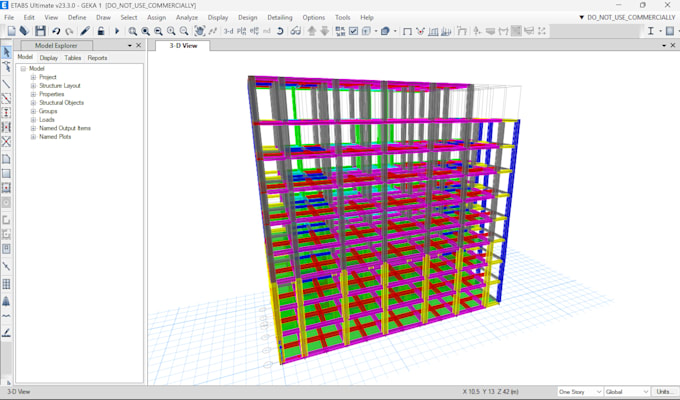Expand the Loads tree node
The image size is (680, 400).
(x=33, y=120)
